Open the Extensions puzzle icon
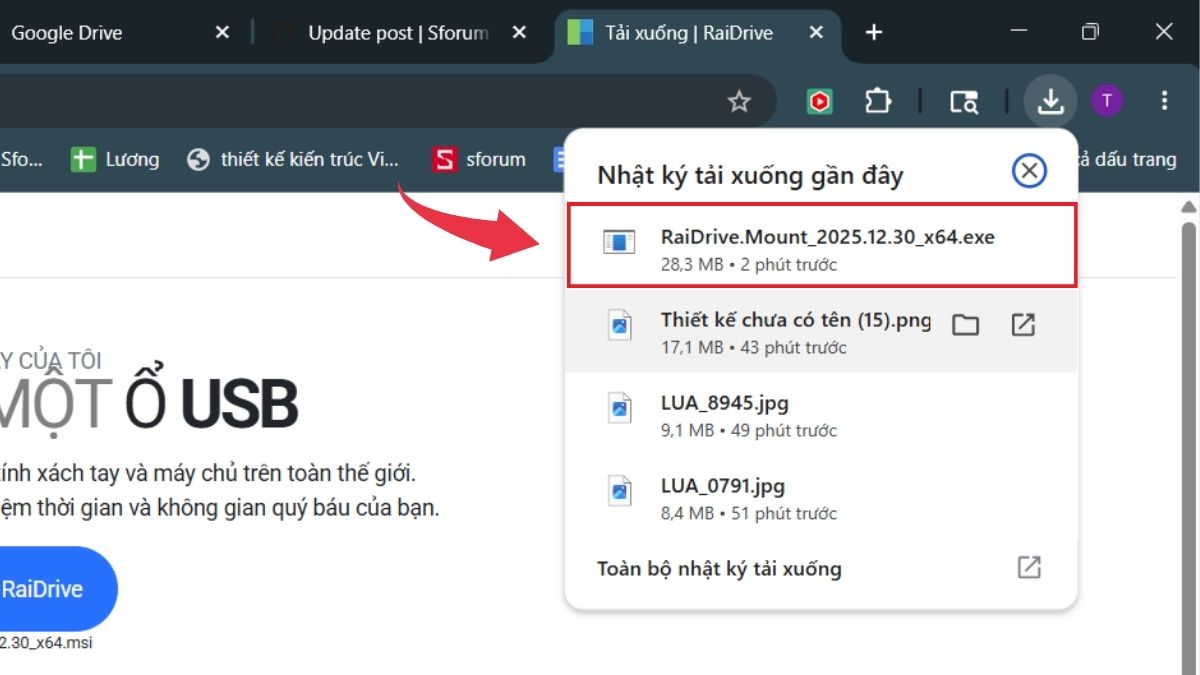Viewport: 1200px width, 675px height. [878, 101]
